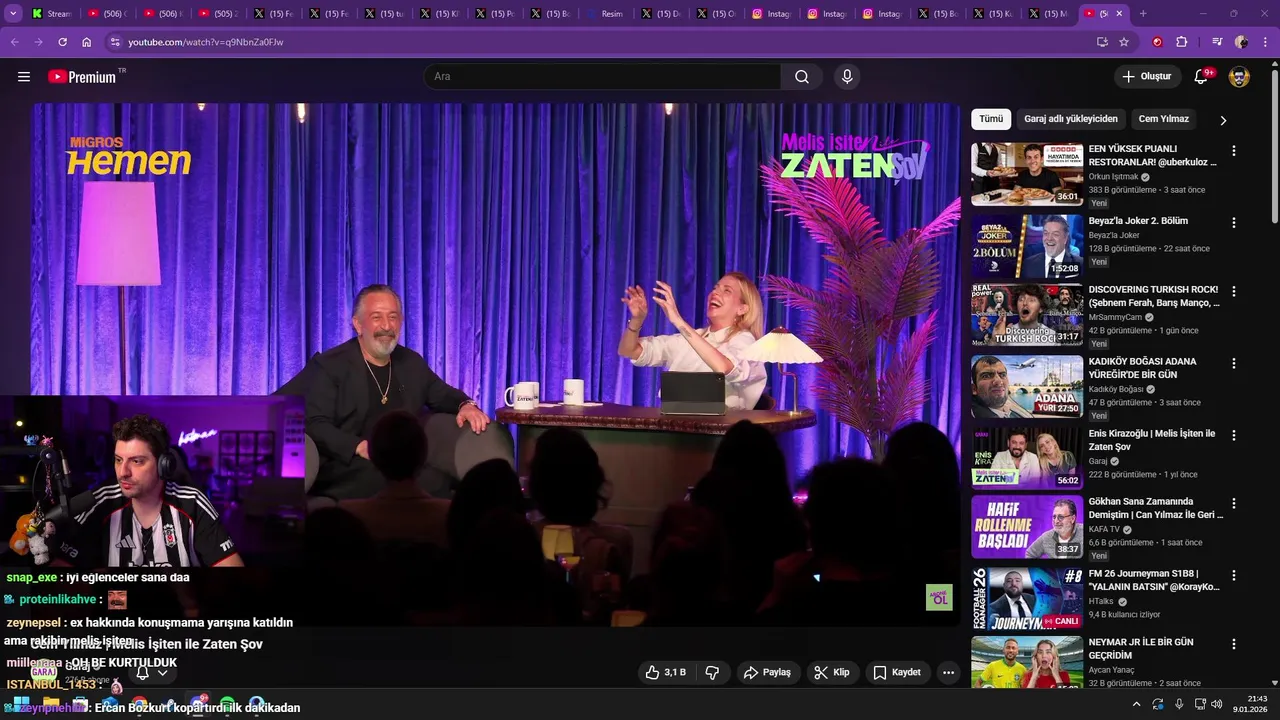
Task: Select the Cem Yılmaz filter chip
Action: tap(1164, 119)
